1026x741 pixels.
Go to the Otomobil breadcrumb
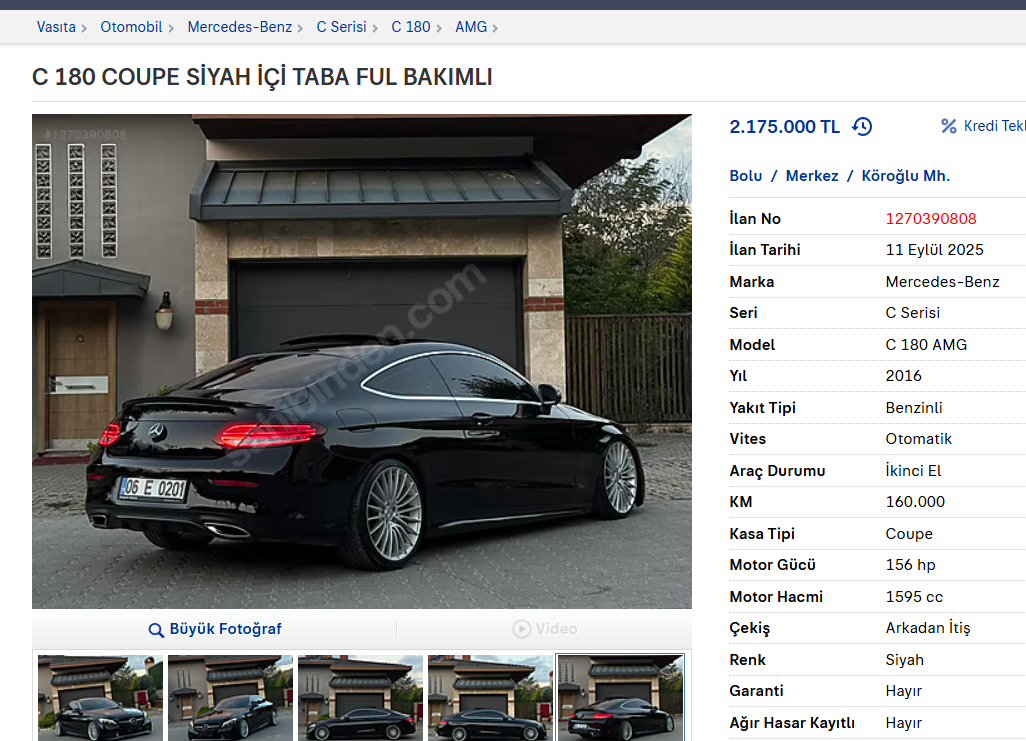tap(131, 27)
